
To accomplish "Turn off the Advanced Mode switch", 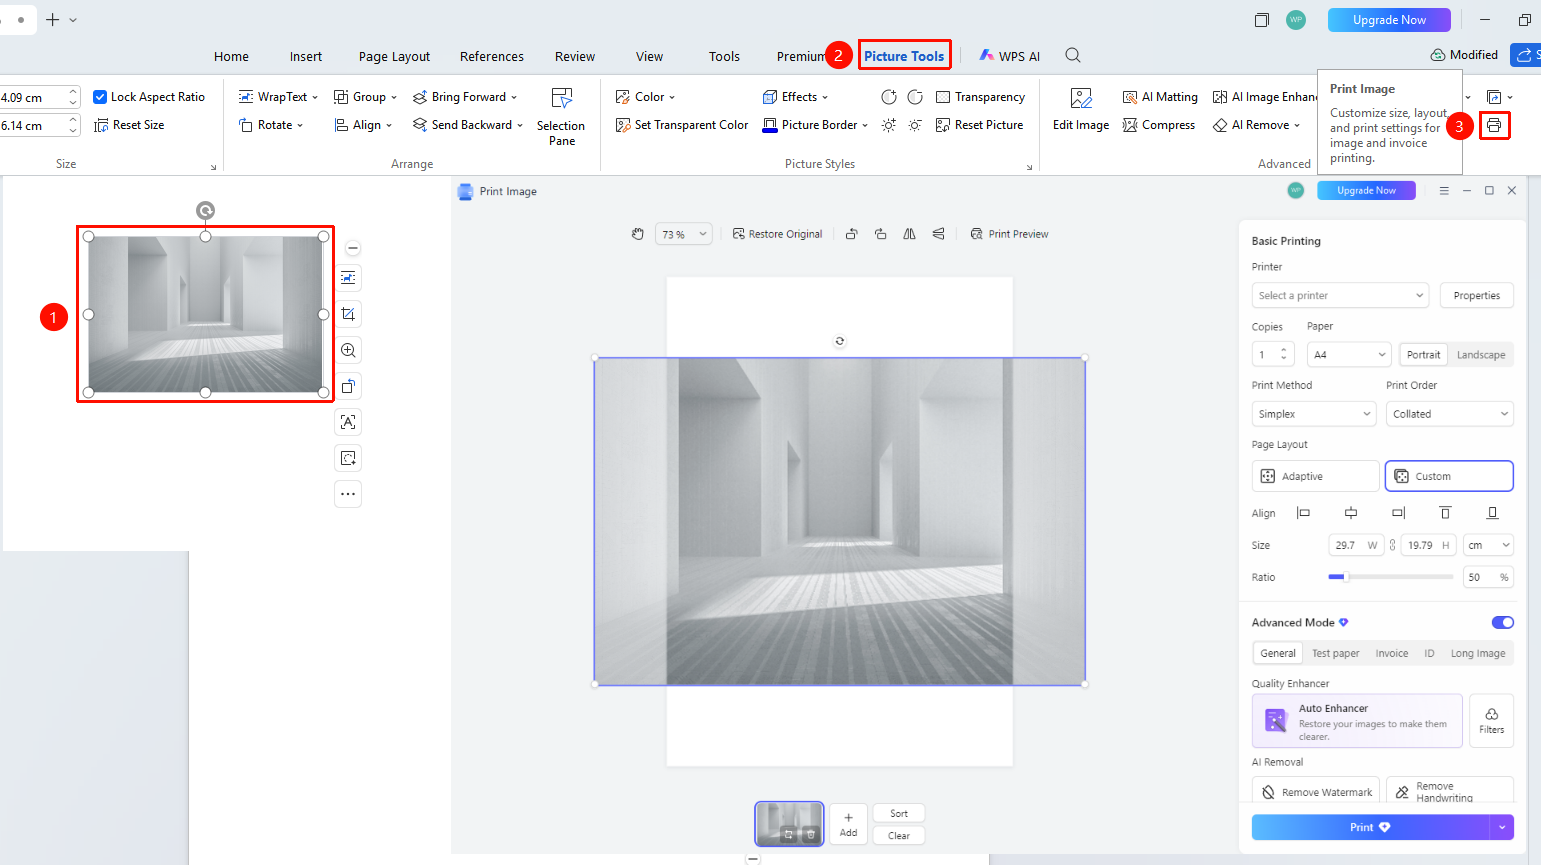I will [1502, 622].
